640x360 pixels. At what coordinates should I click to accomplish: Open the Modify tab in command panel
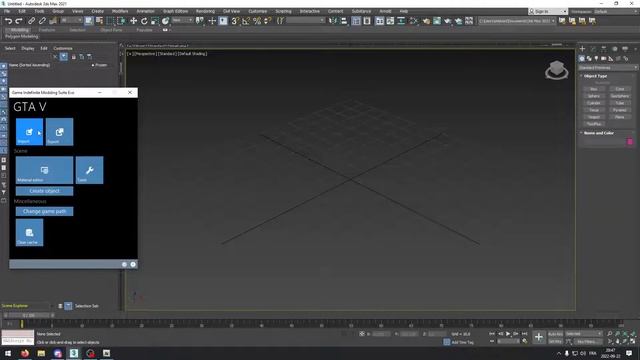click(x=593, y=49)
